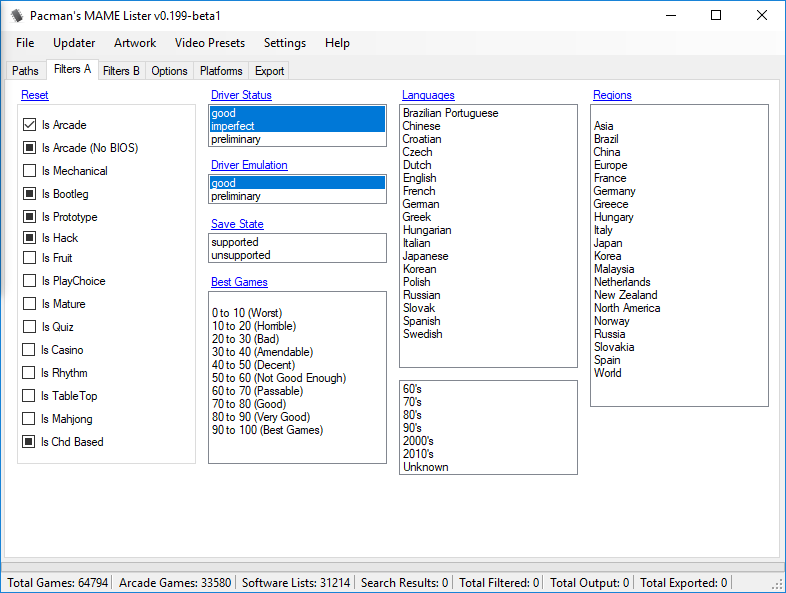Open the File menu
This screenshot has height=593, width=786.
click(x=25, y=43)
